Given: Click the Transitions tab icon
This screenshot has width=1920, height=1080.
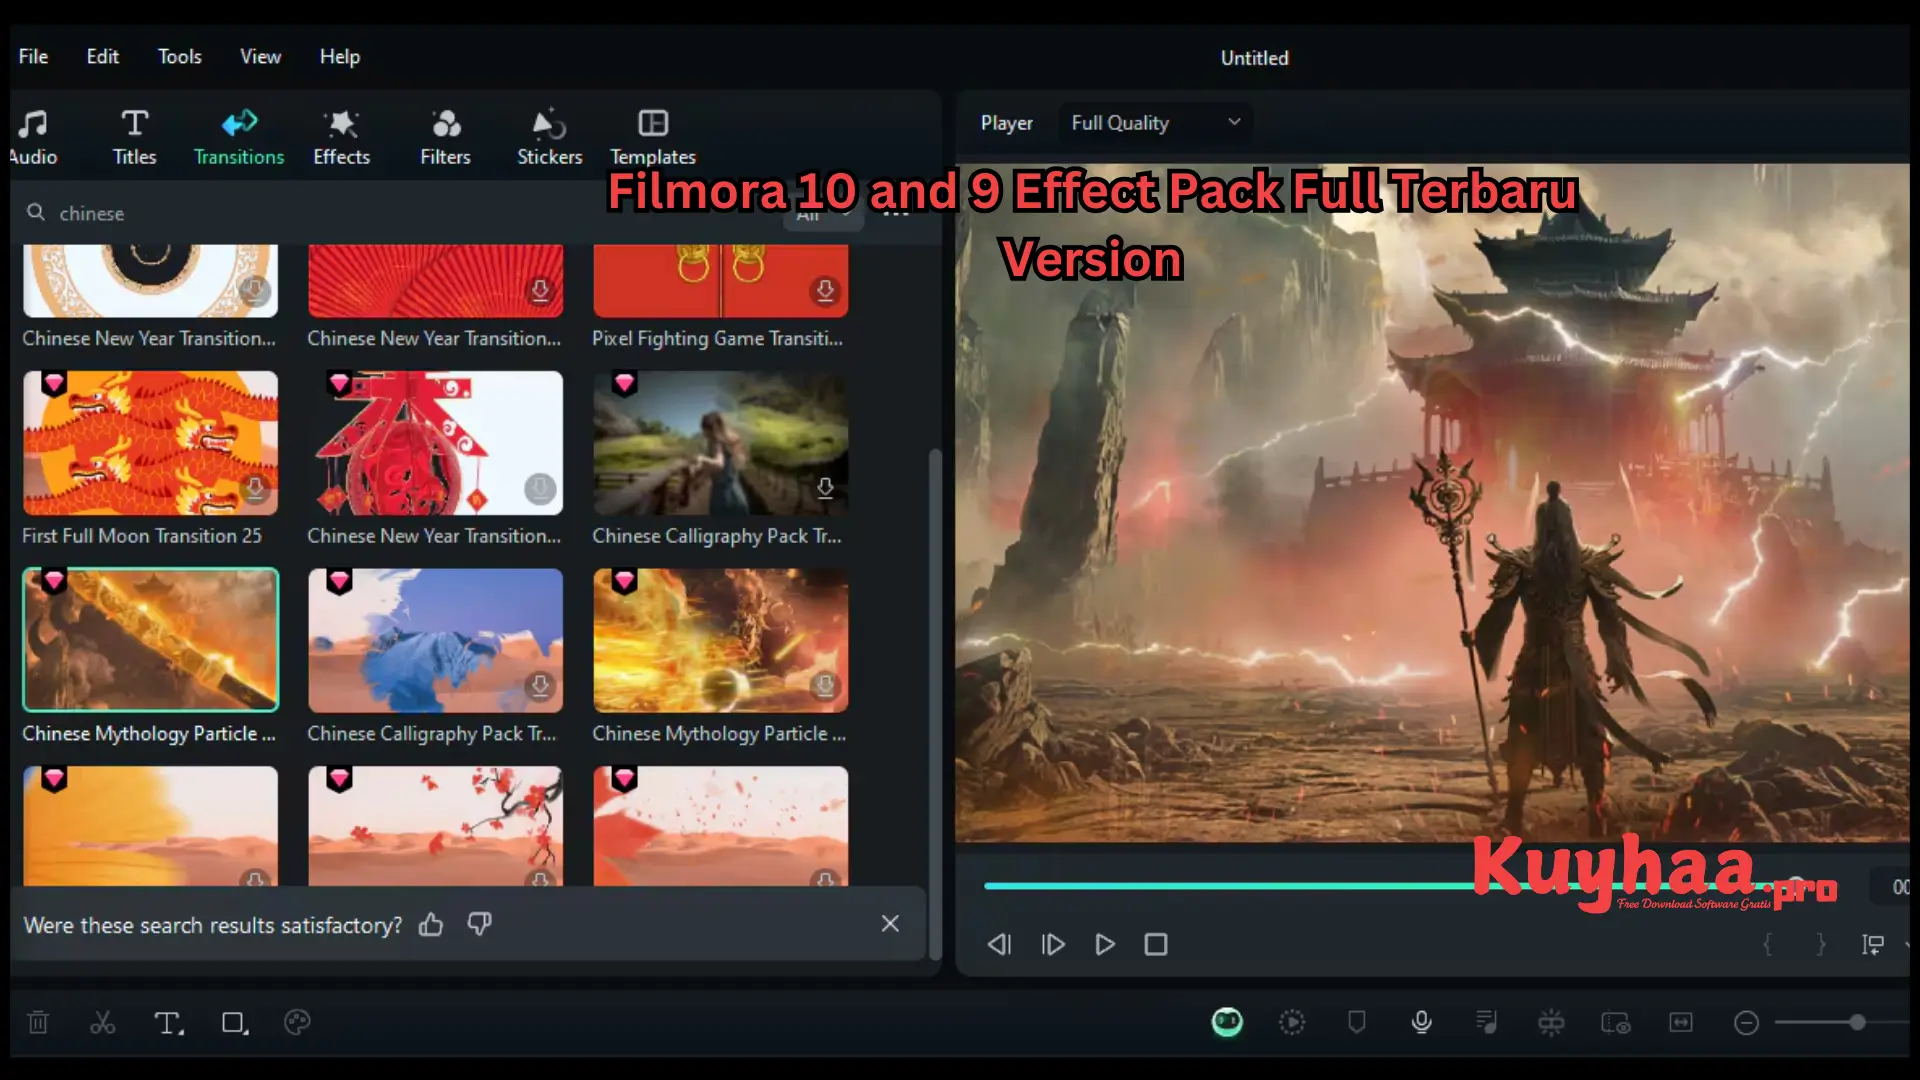Looking at the screenshot, I should pos(239,124).
